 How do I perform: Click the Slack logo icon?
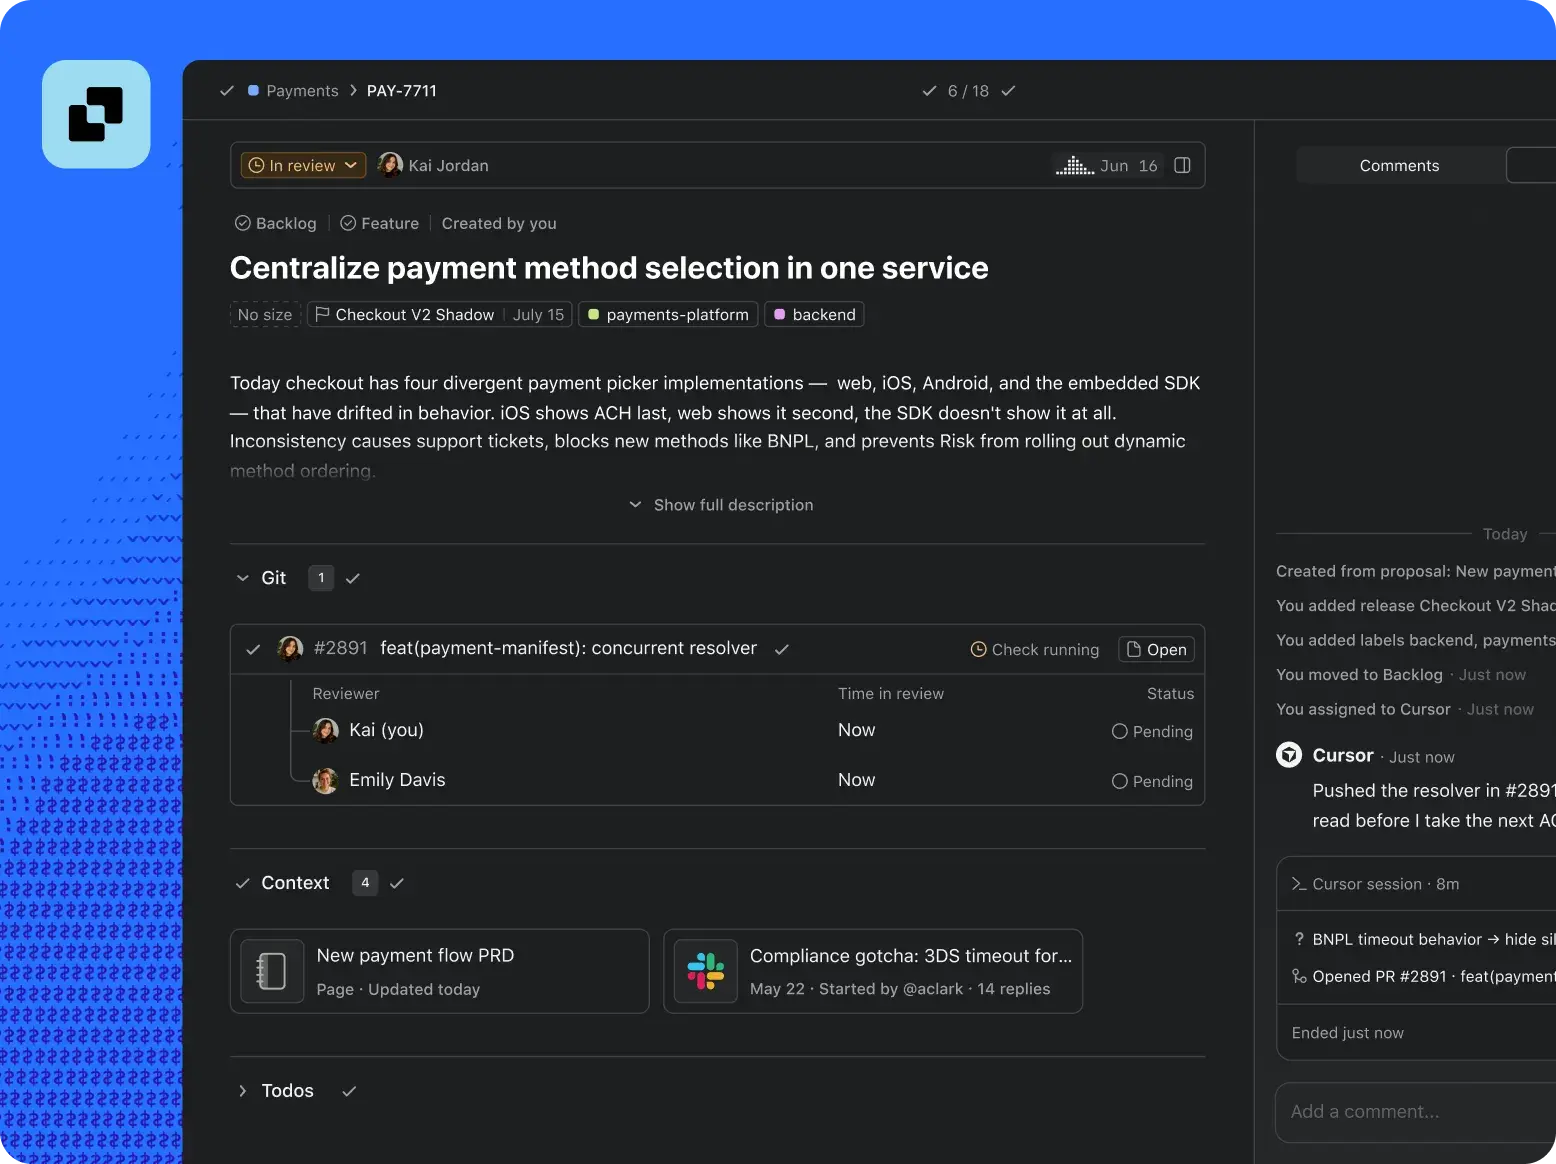pos(706,971)
